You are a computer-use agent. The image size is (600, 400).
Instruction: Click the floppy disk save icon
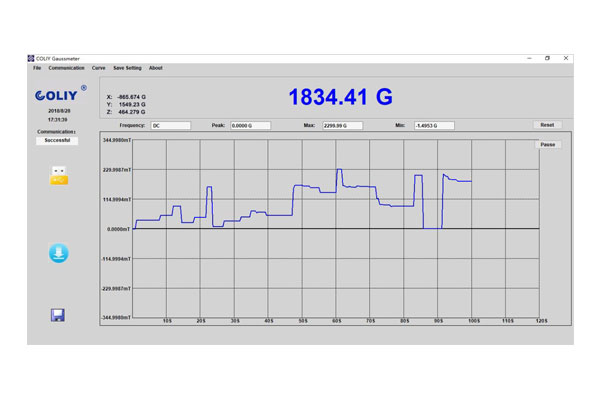coord(59,315)
